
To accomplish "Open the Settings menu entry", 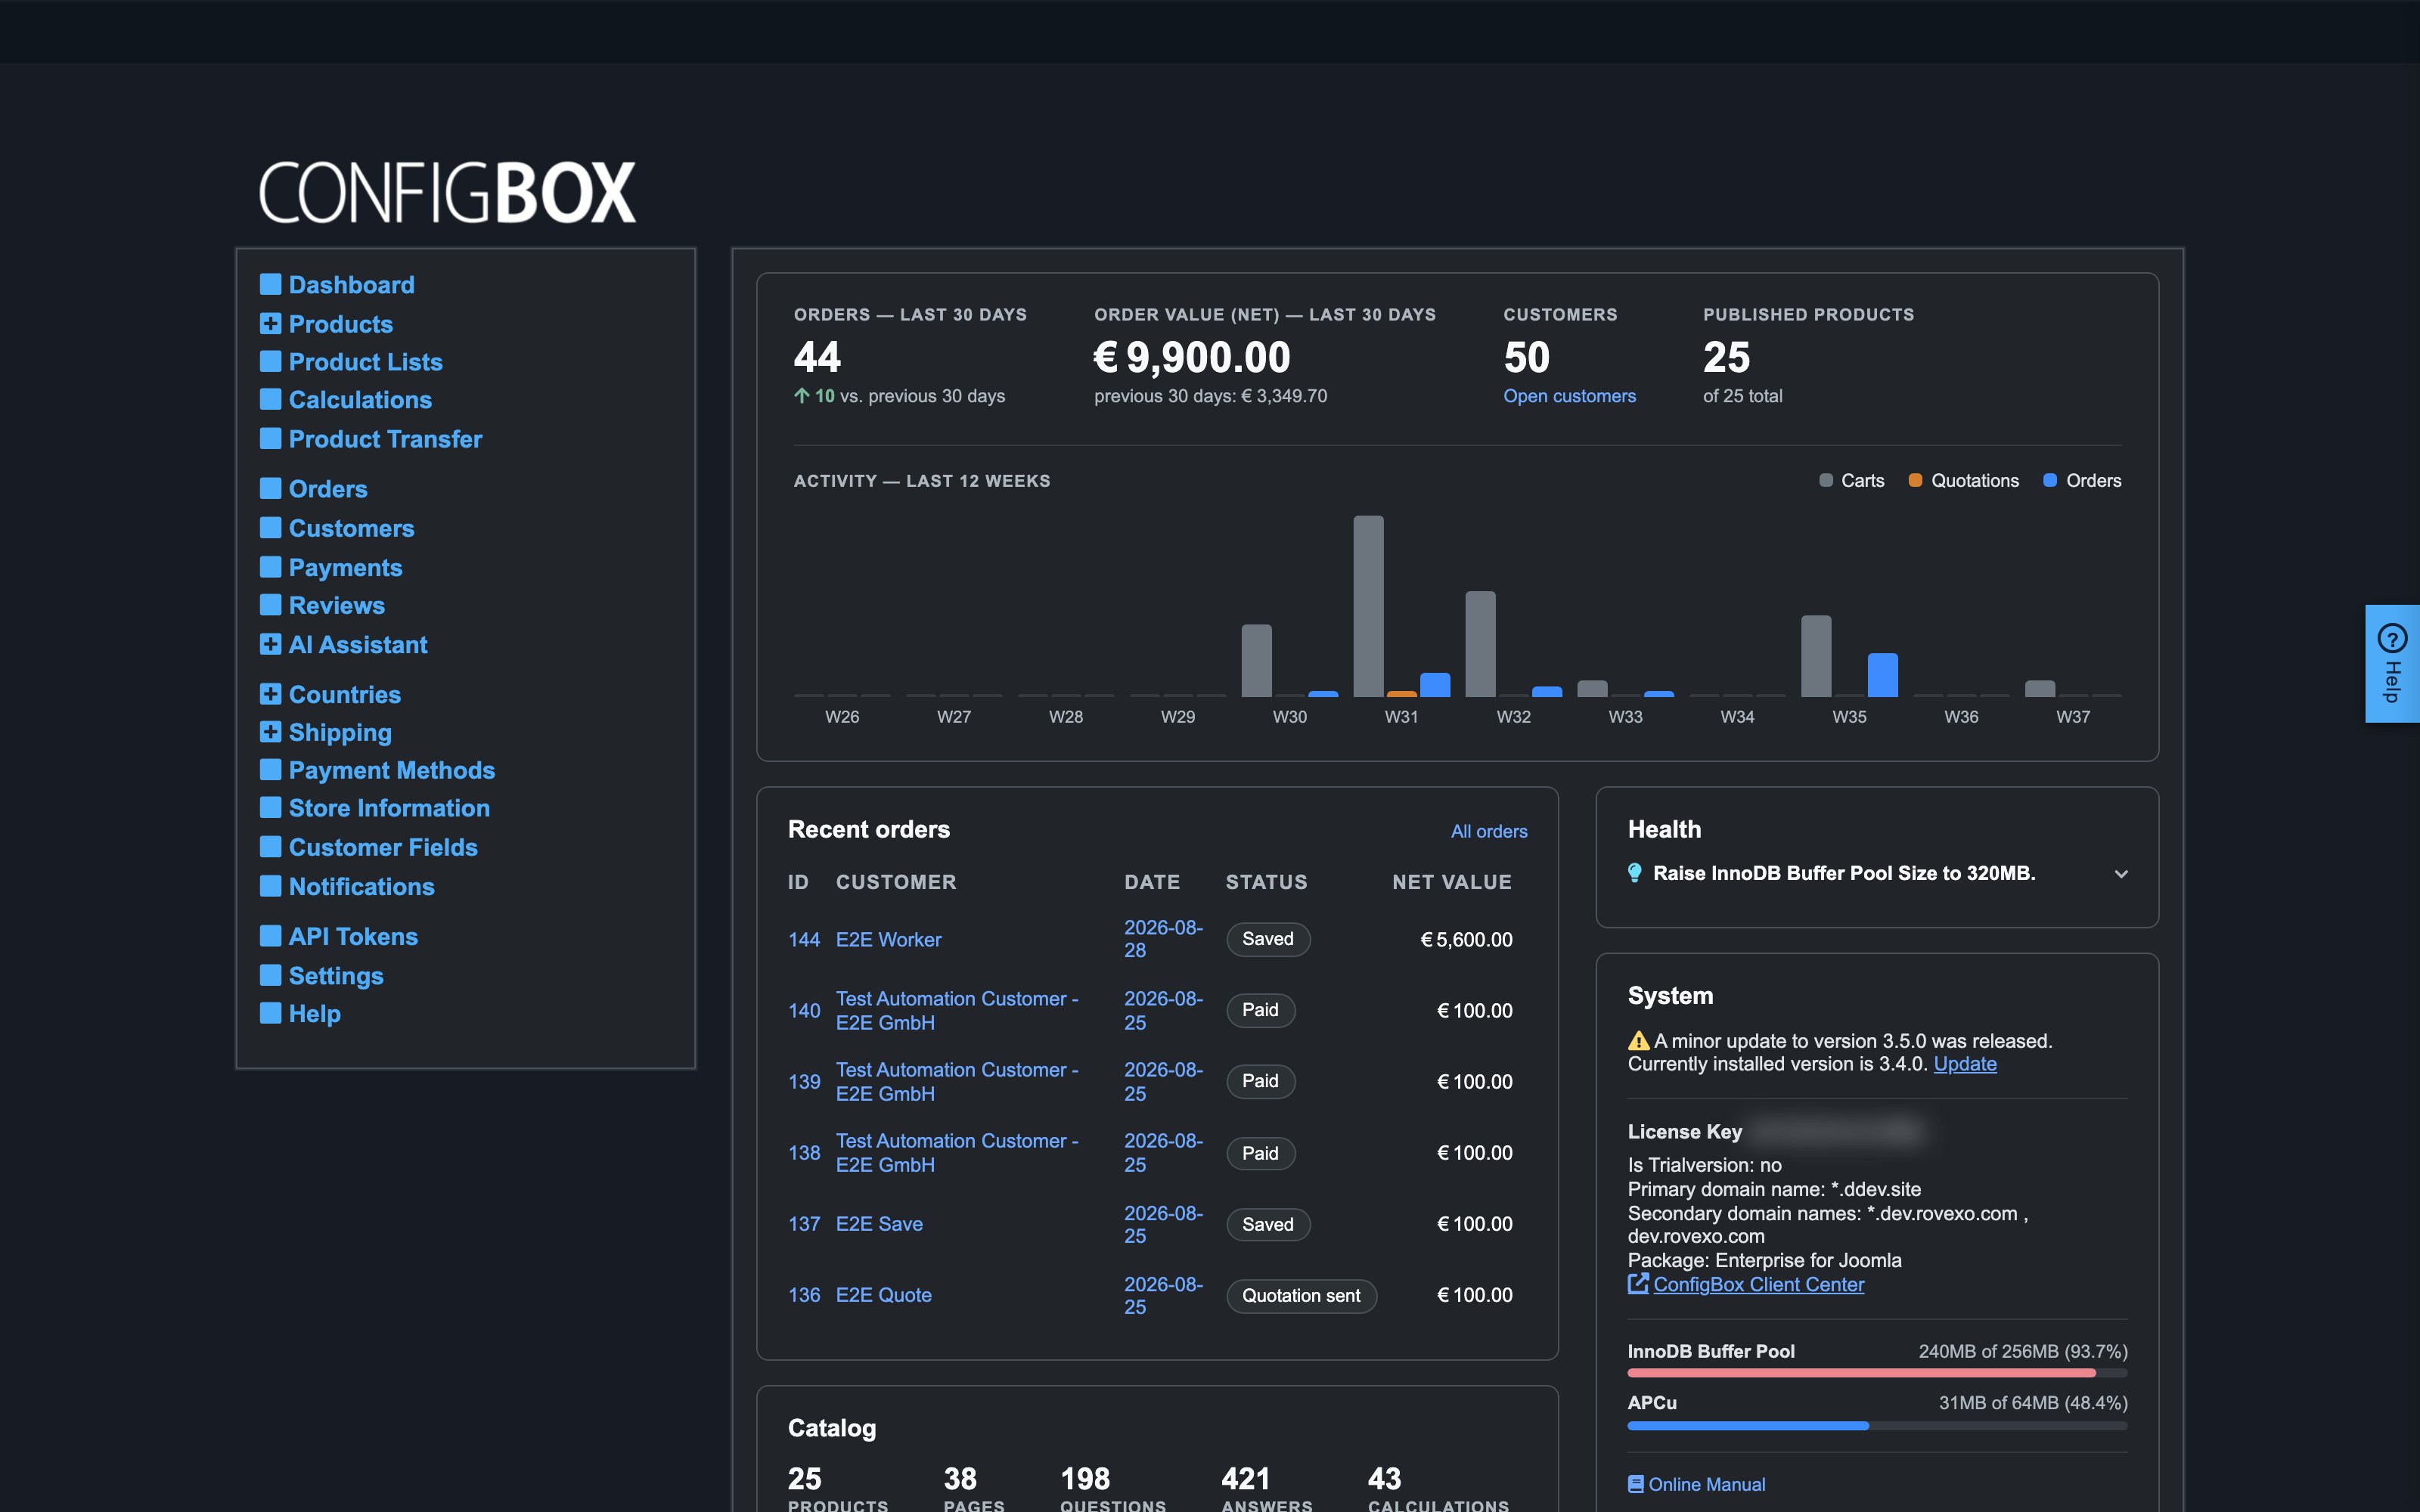I will (336, 976).
